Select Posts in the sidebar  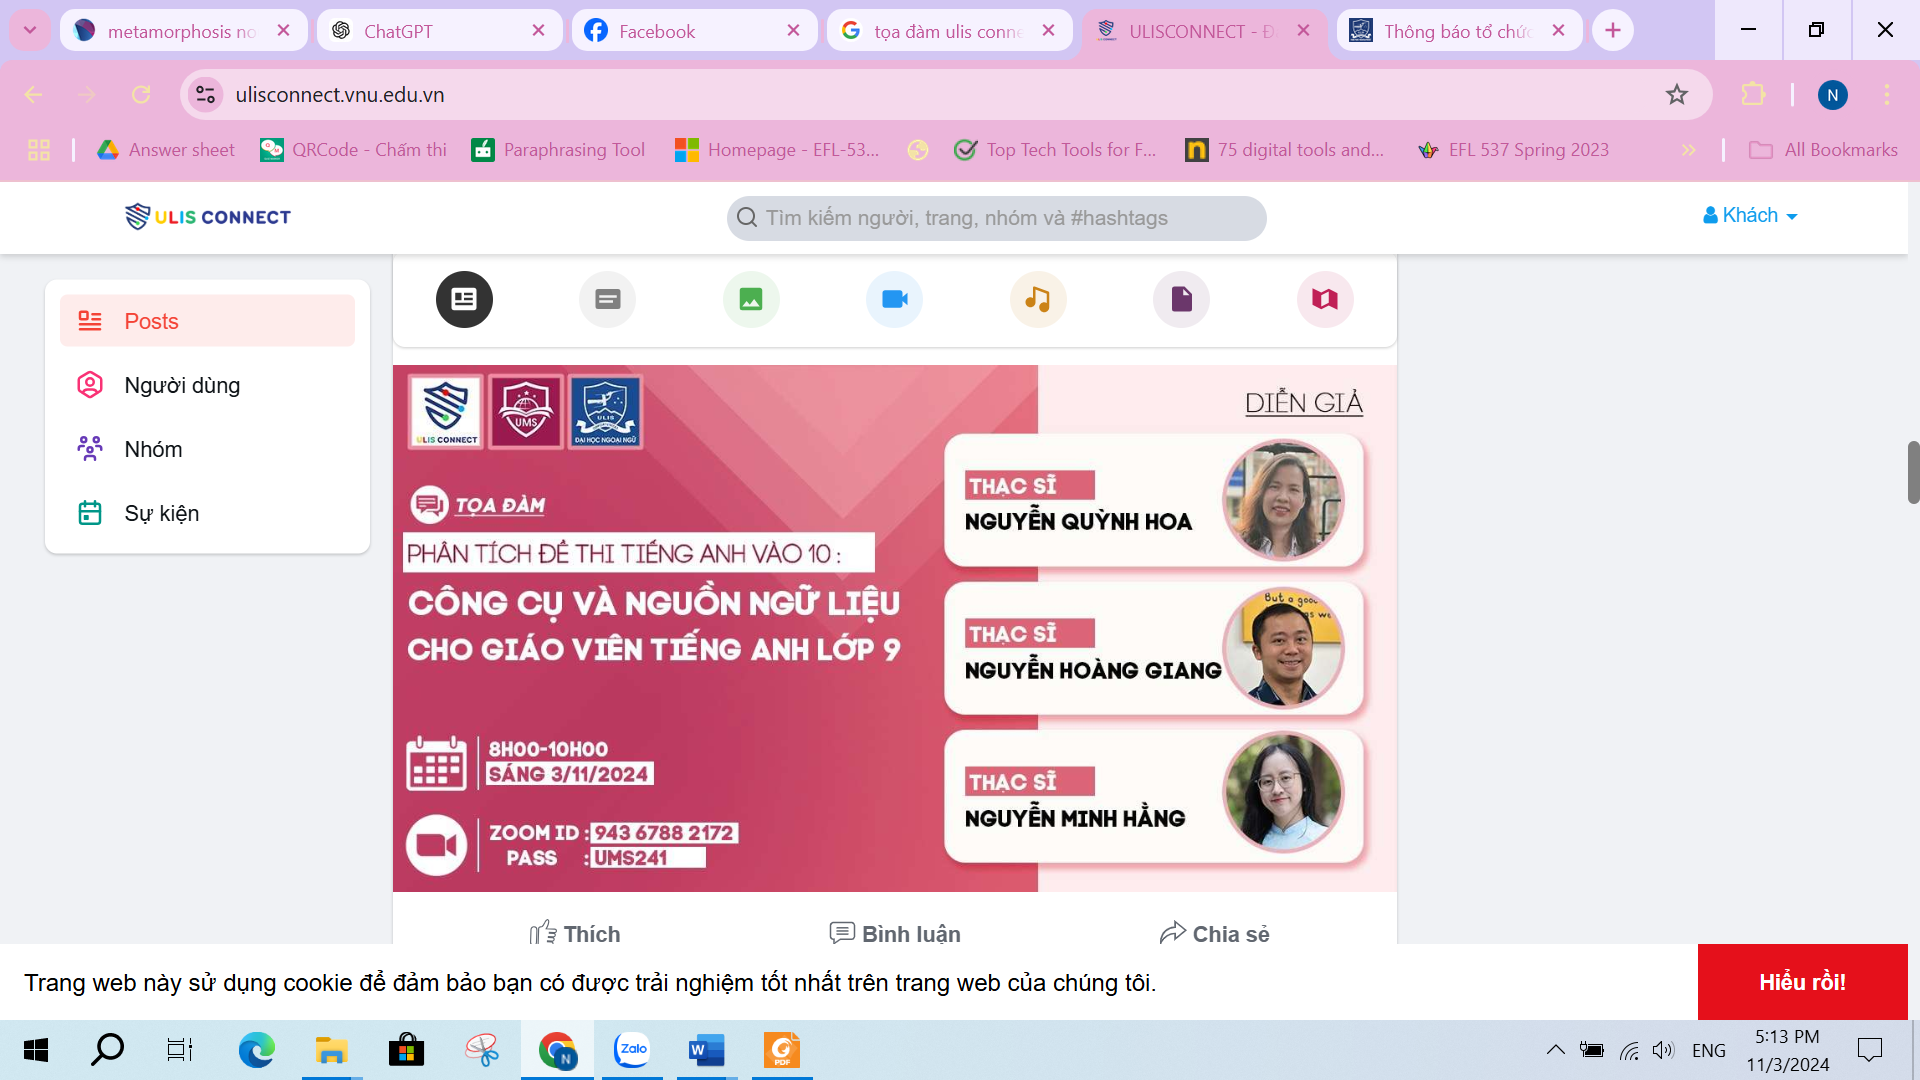pyautogui.click(x=207, y=321)
